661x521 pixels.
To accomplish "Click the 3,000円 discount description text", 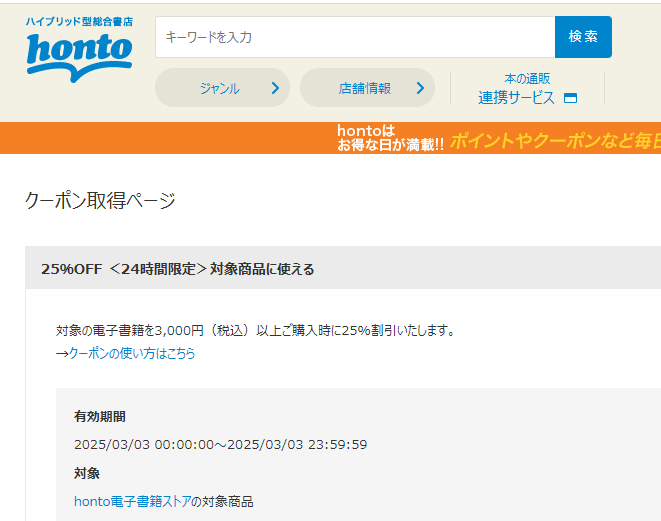I will [x=256, y=330].
